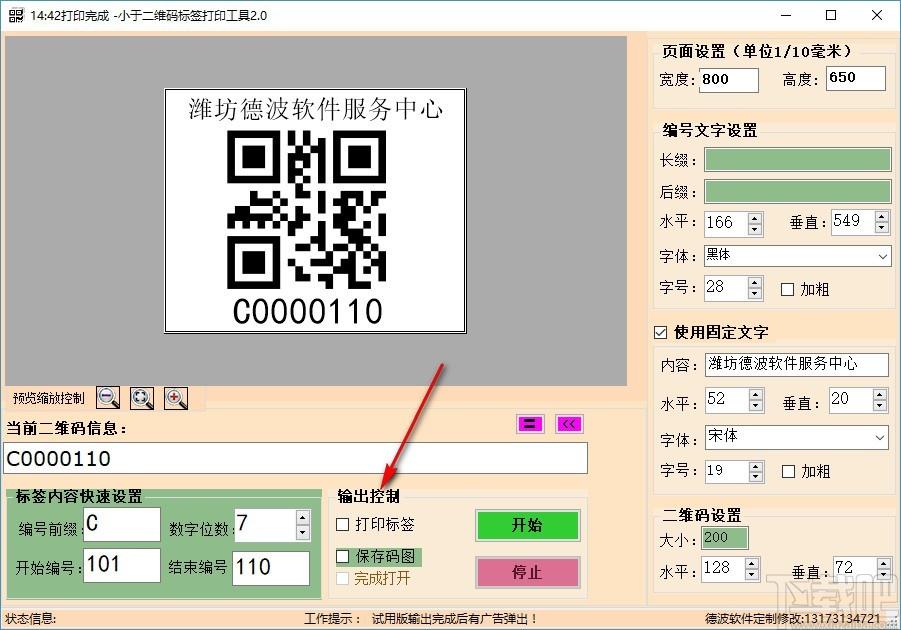Click current QR info field C0000110
Screen dimensions: 901x630
click(x=295, y=458)
